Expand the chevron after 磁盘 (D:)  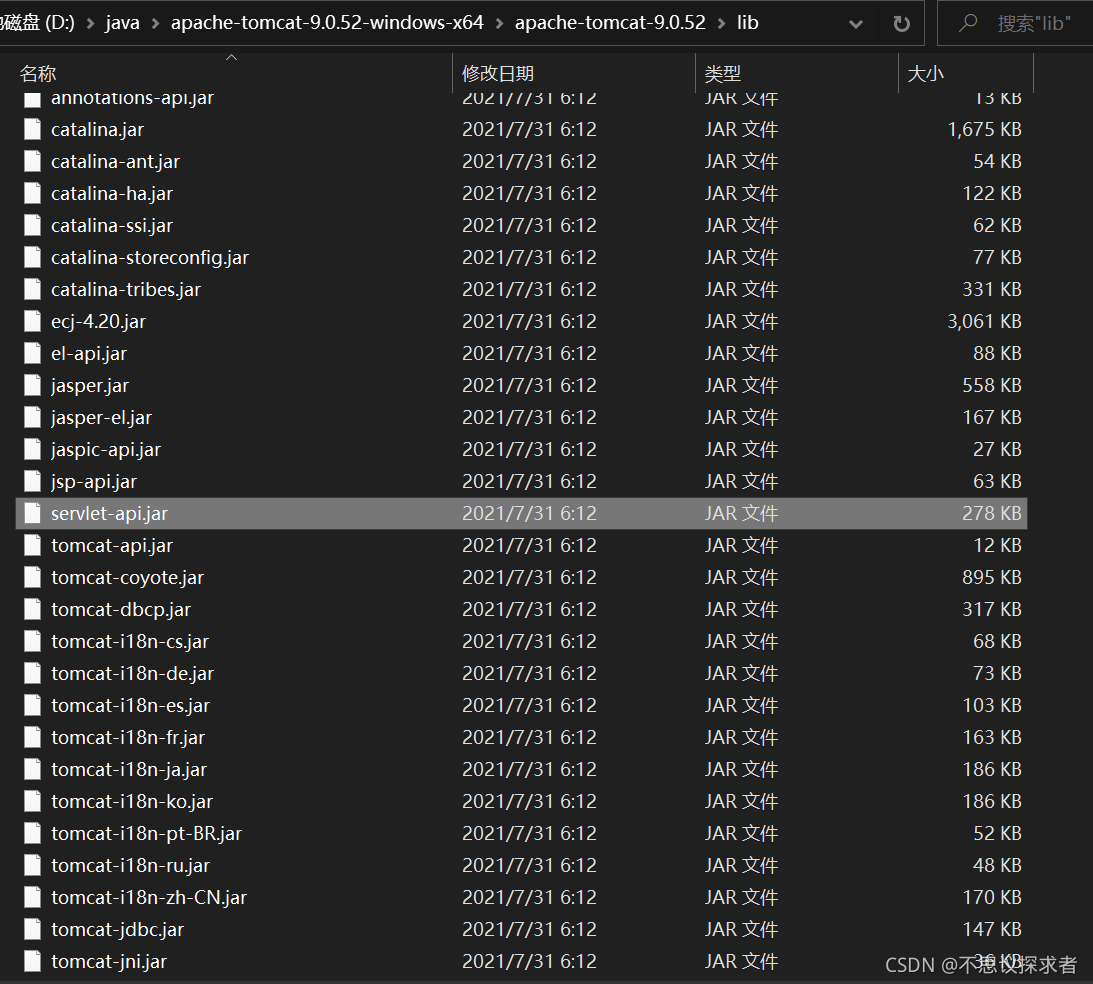click(x=90, y=24)
